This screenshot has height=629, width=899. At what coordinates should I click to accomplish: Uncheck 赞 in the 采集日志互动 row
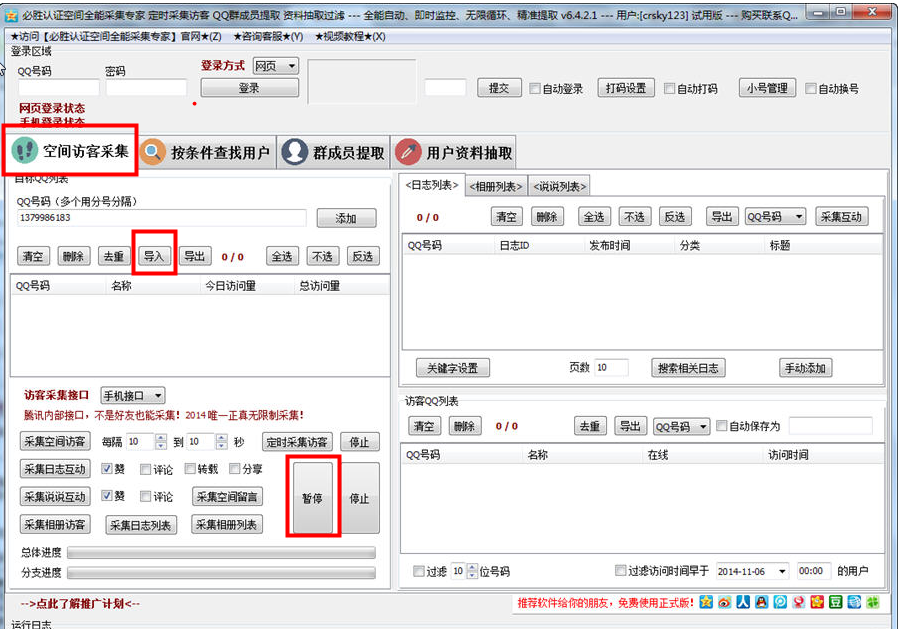click(107, 468)
